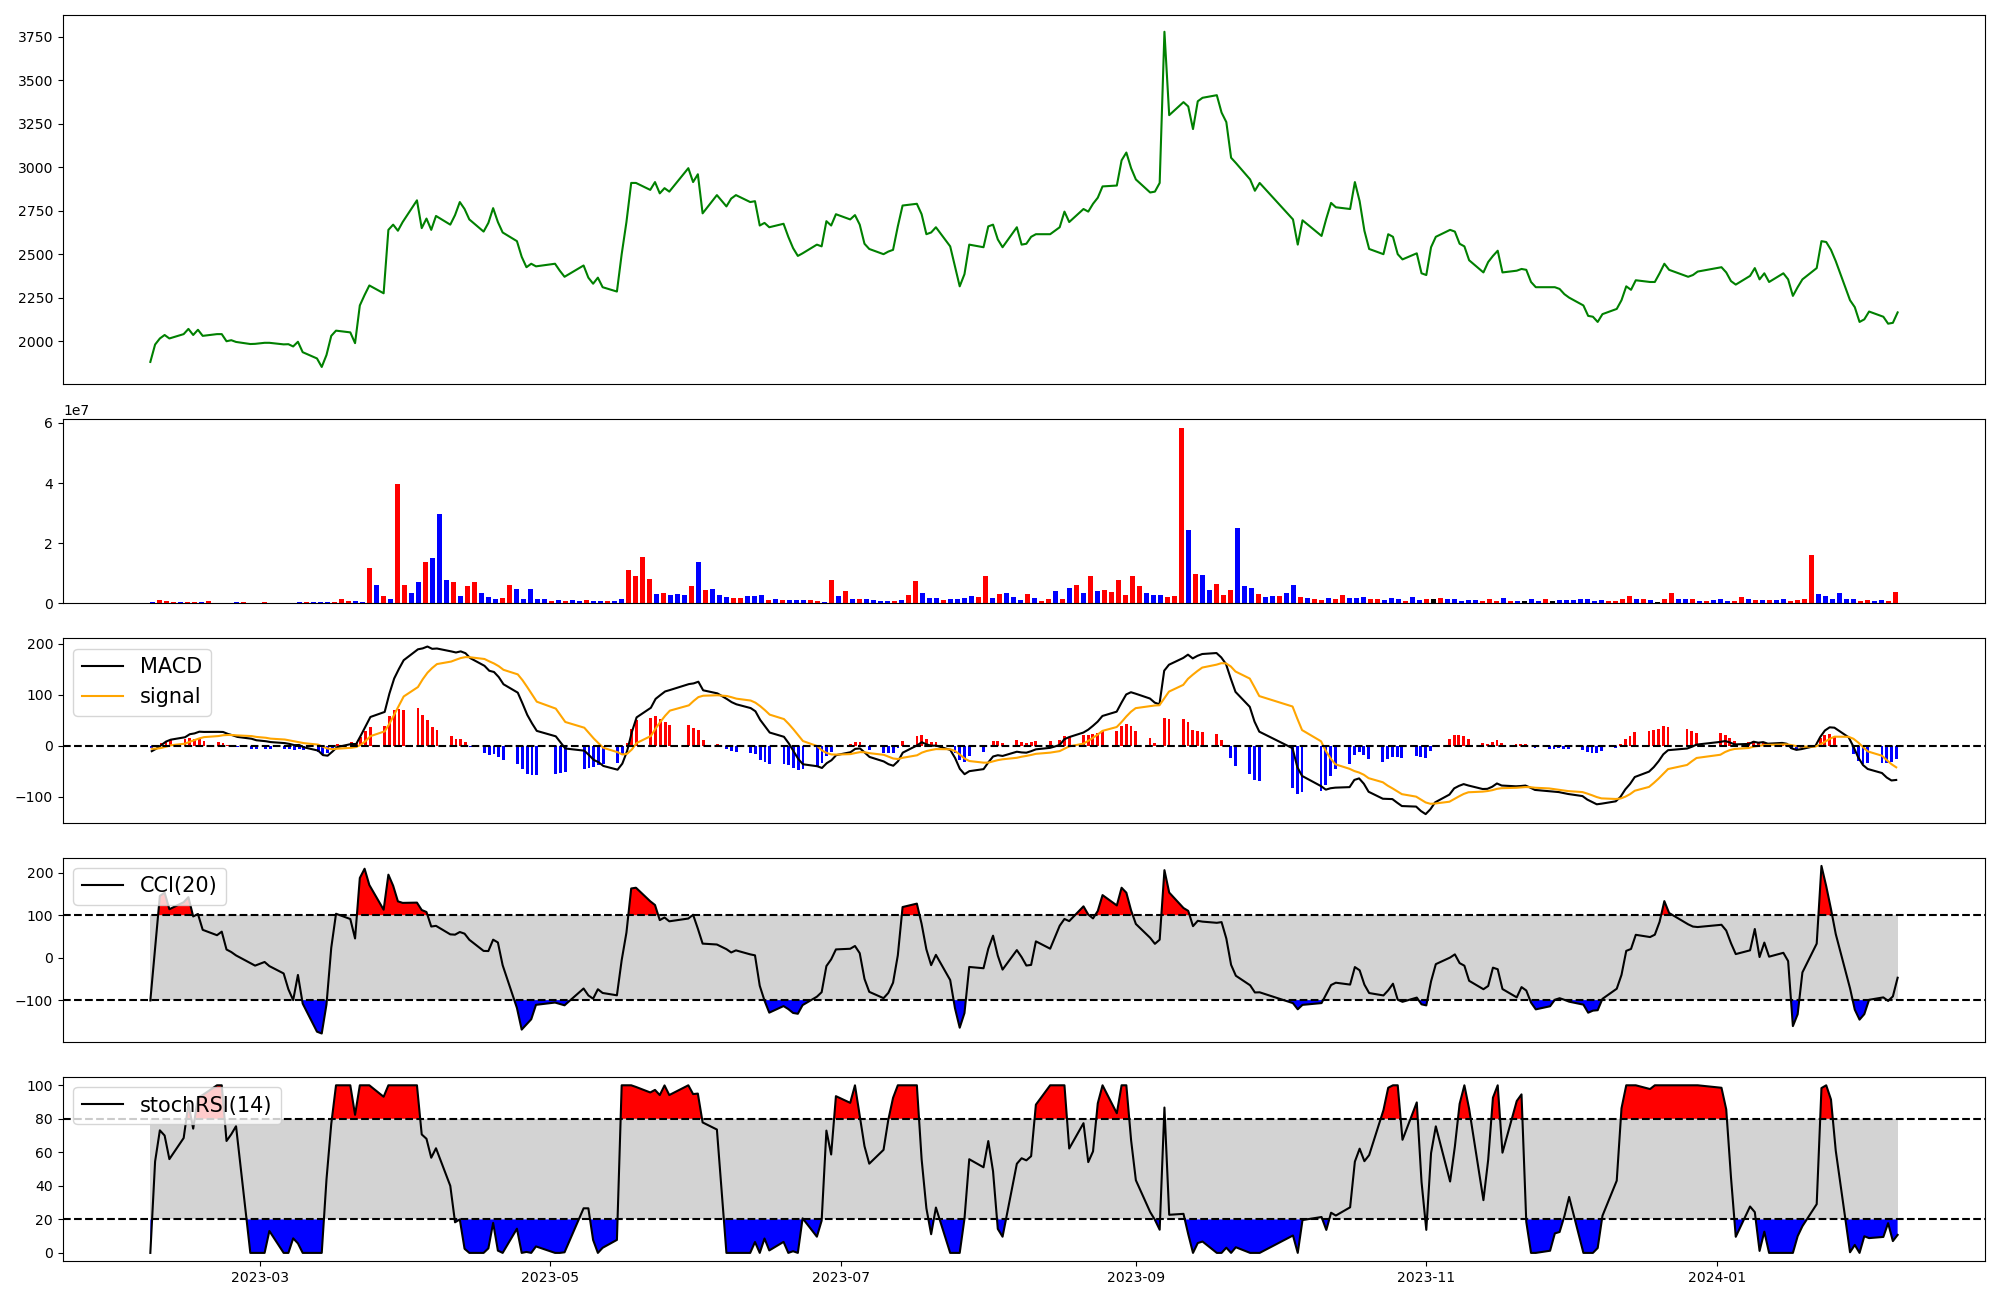Click the CCI(20) legend label
Screen dimensions: 2000x1300
pos(178,885)
